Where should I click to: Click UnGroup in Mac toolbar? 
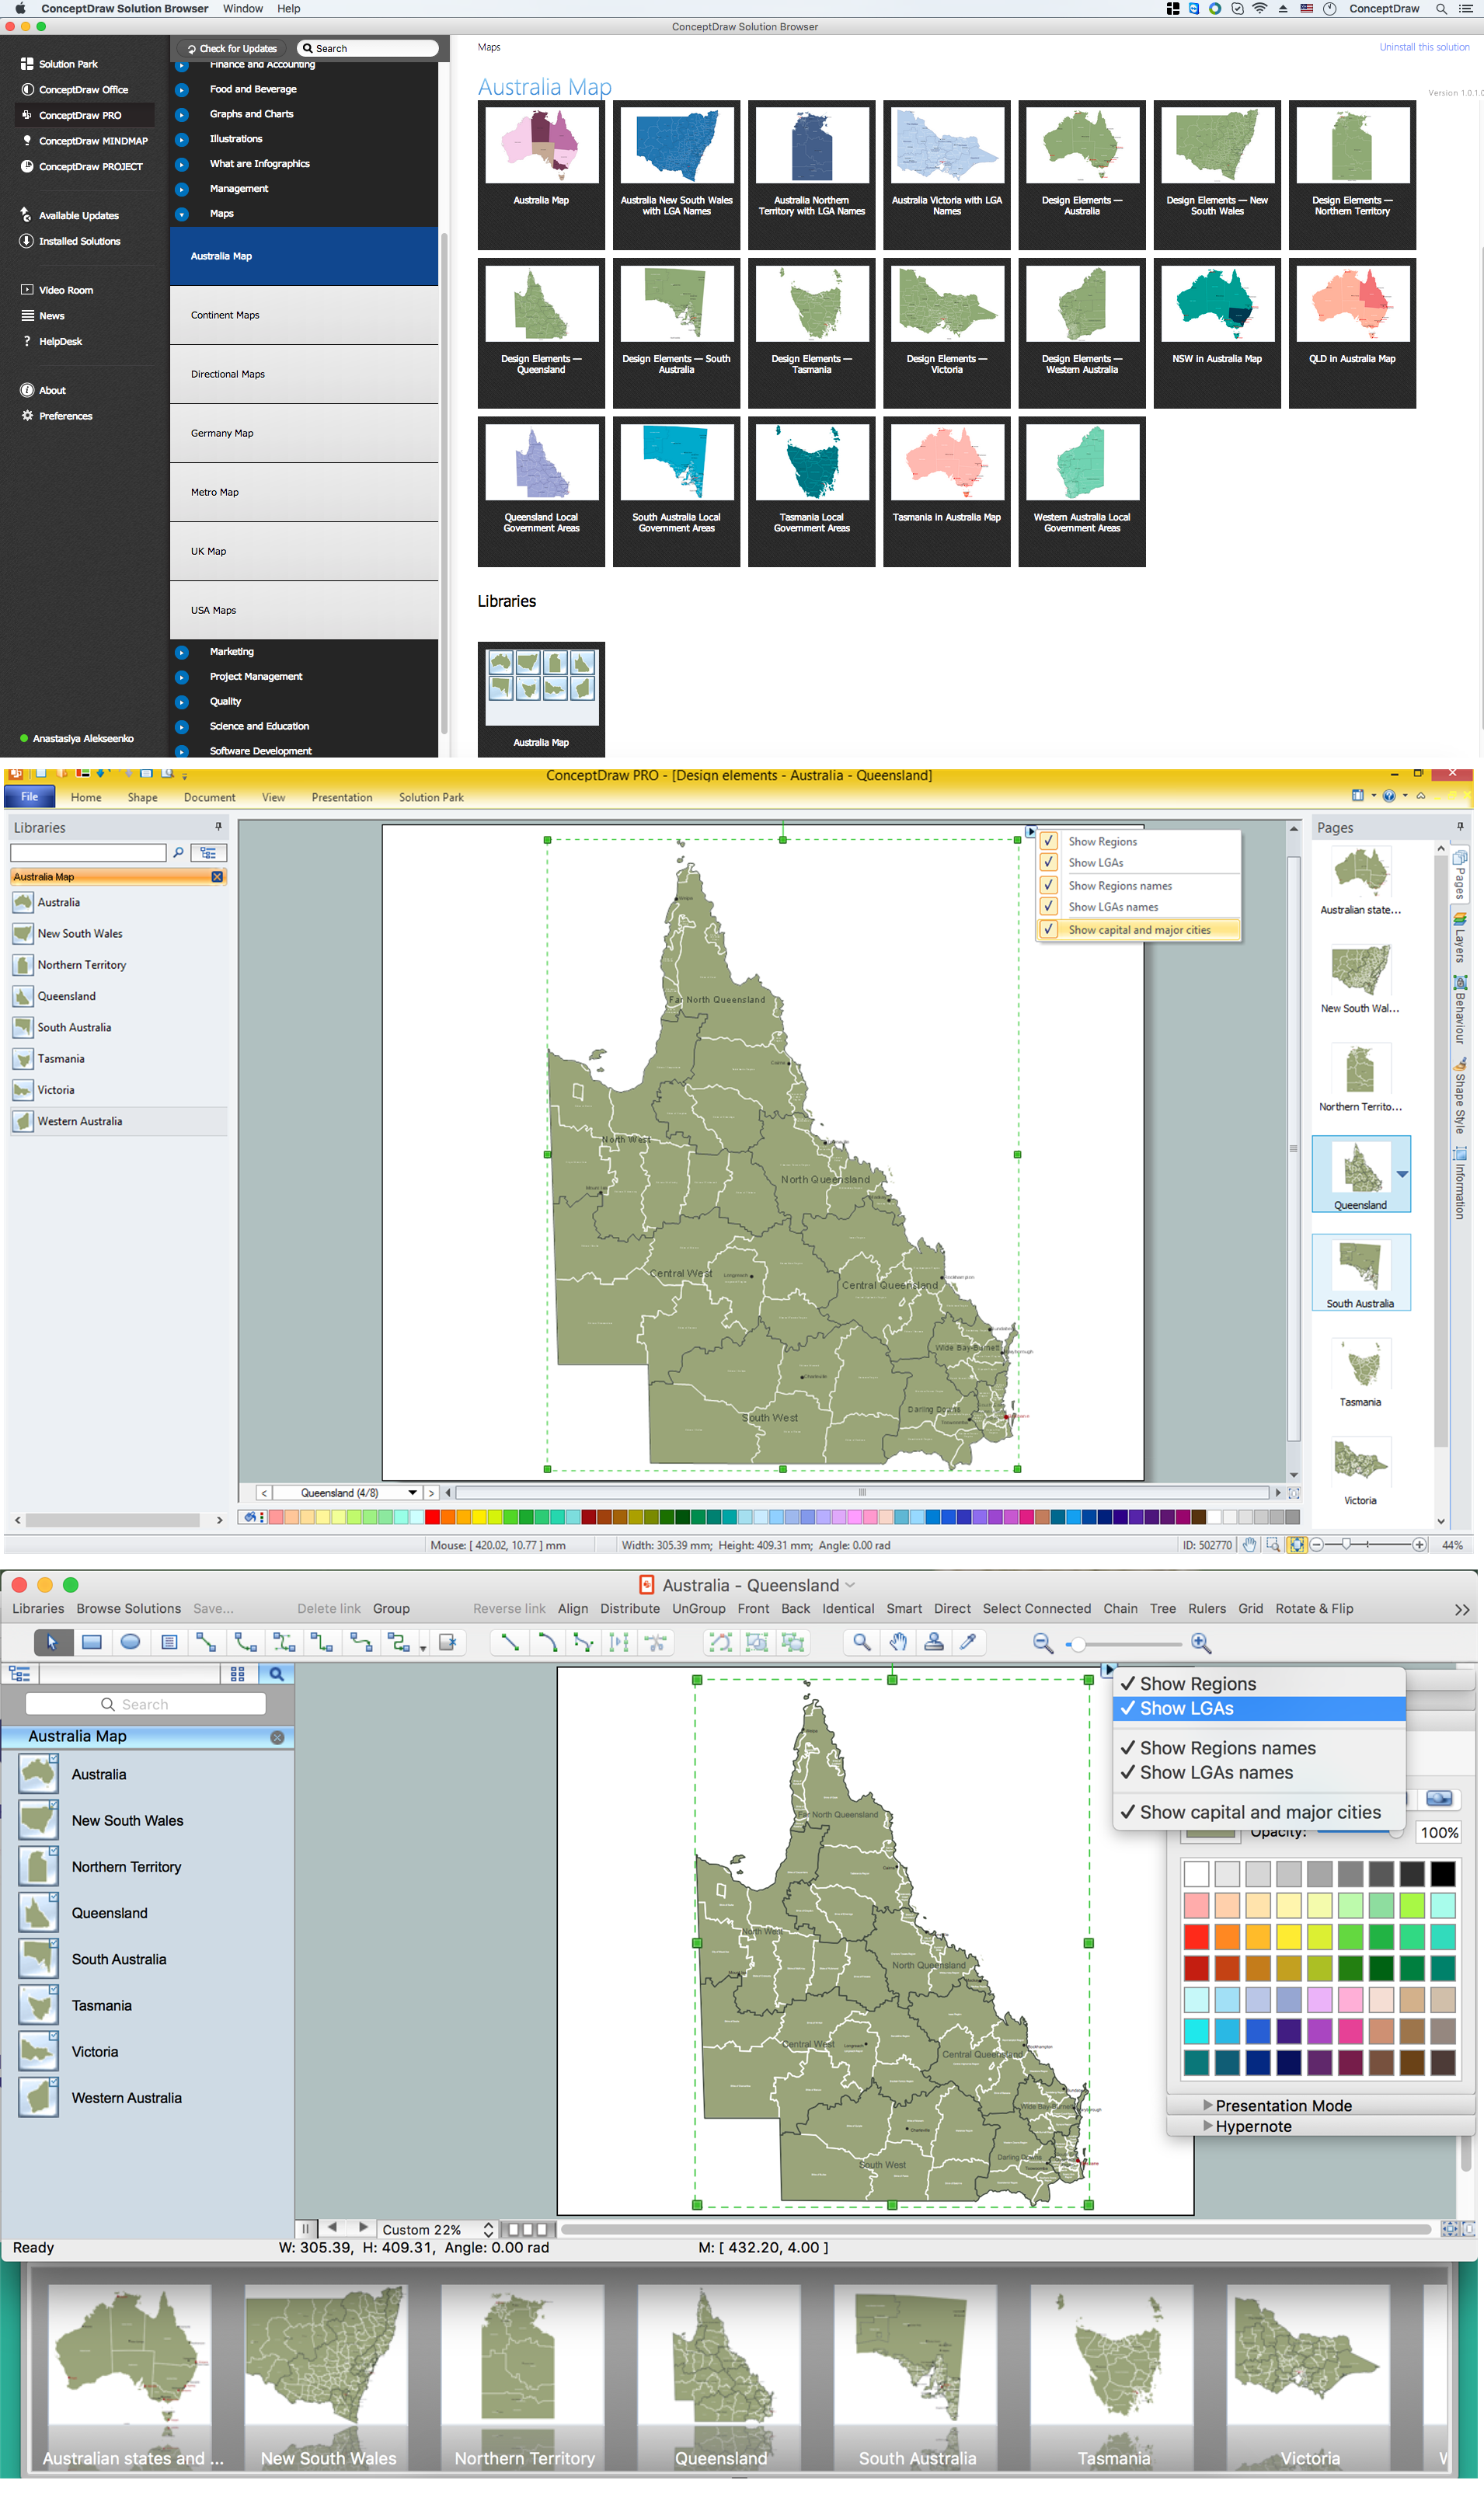coord(698,1609)
